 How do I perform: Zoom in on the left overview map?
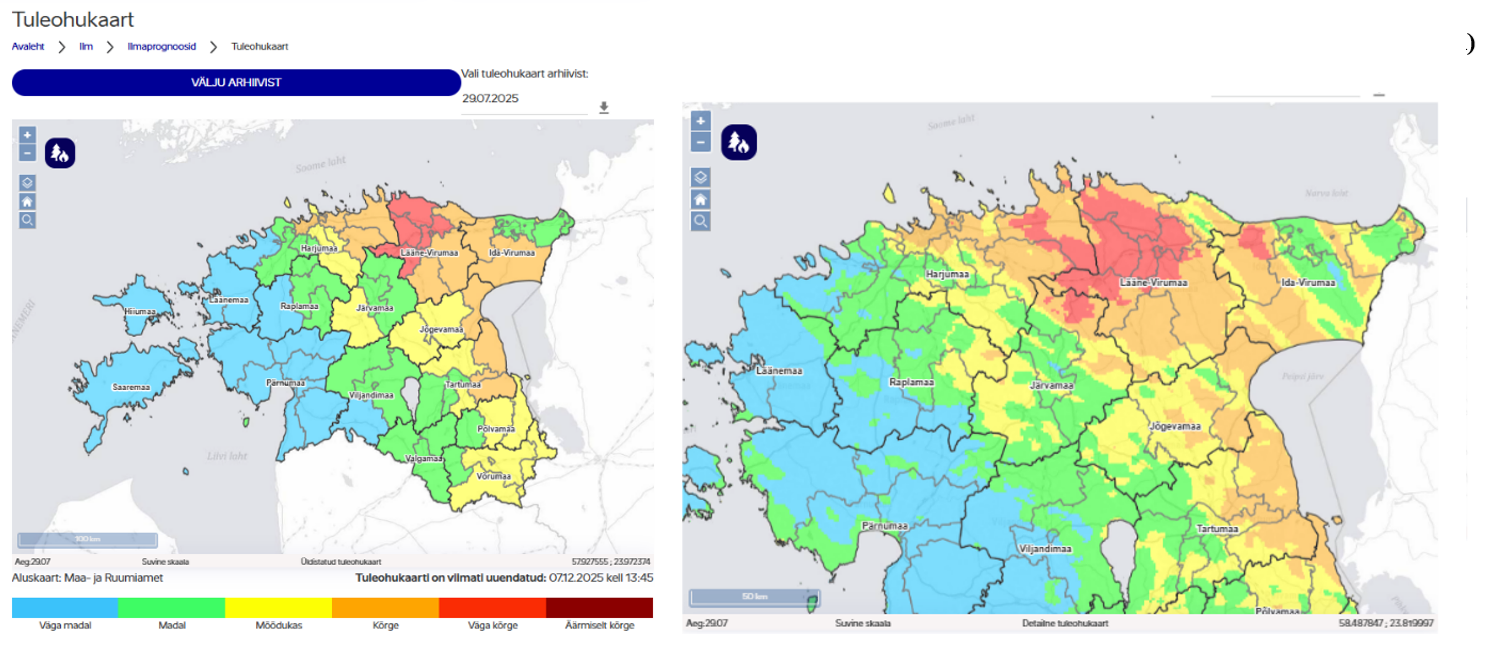point(27,135)
